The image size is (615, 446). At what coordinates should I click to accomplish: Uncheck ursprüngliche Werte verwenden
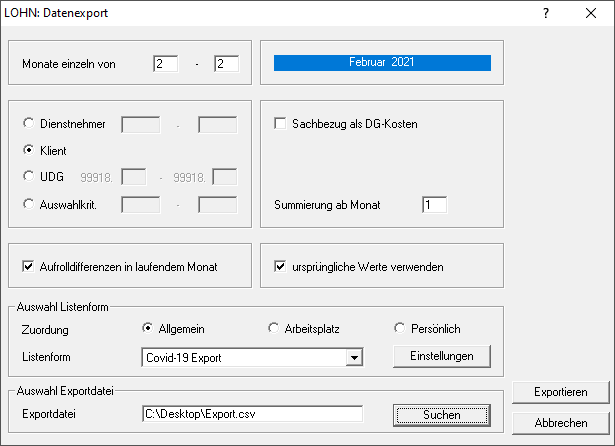point(281,267)
